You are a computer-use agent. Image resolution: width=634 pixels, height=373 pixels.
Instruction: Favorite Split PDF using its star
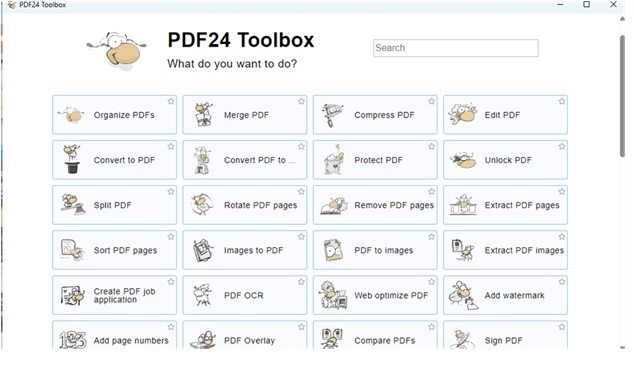point(171,191)
